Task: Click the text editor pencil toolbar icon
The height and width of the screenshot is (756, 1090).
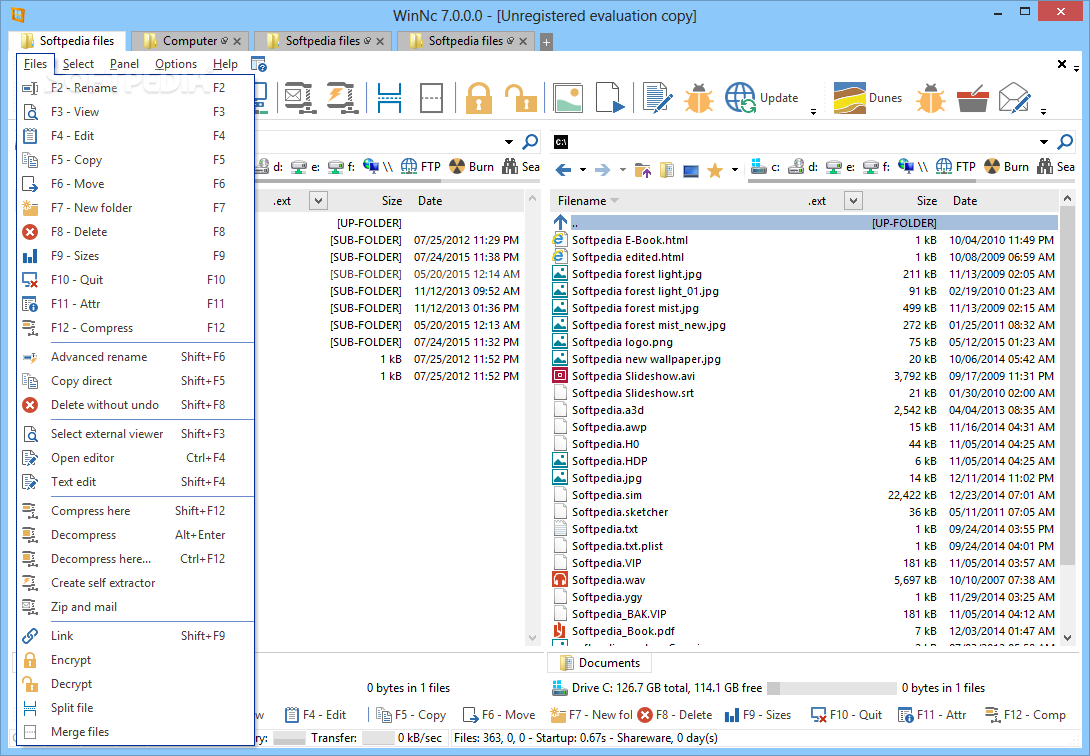Action: [657, 98]
